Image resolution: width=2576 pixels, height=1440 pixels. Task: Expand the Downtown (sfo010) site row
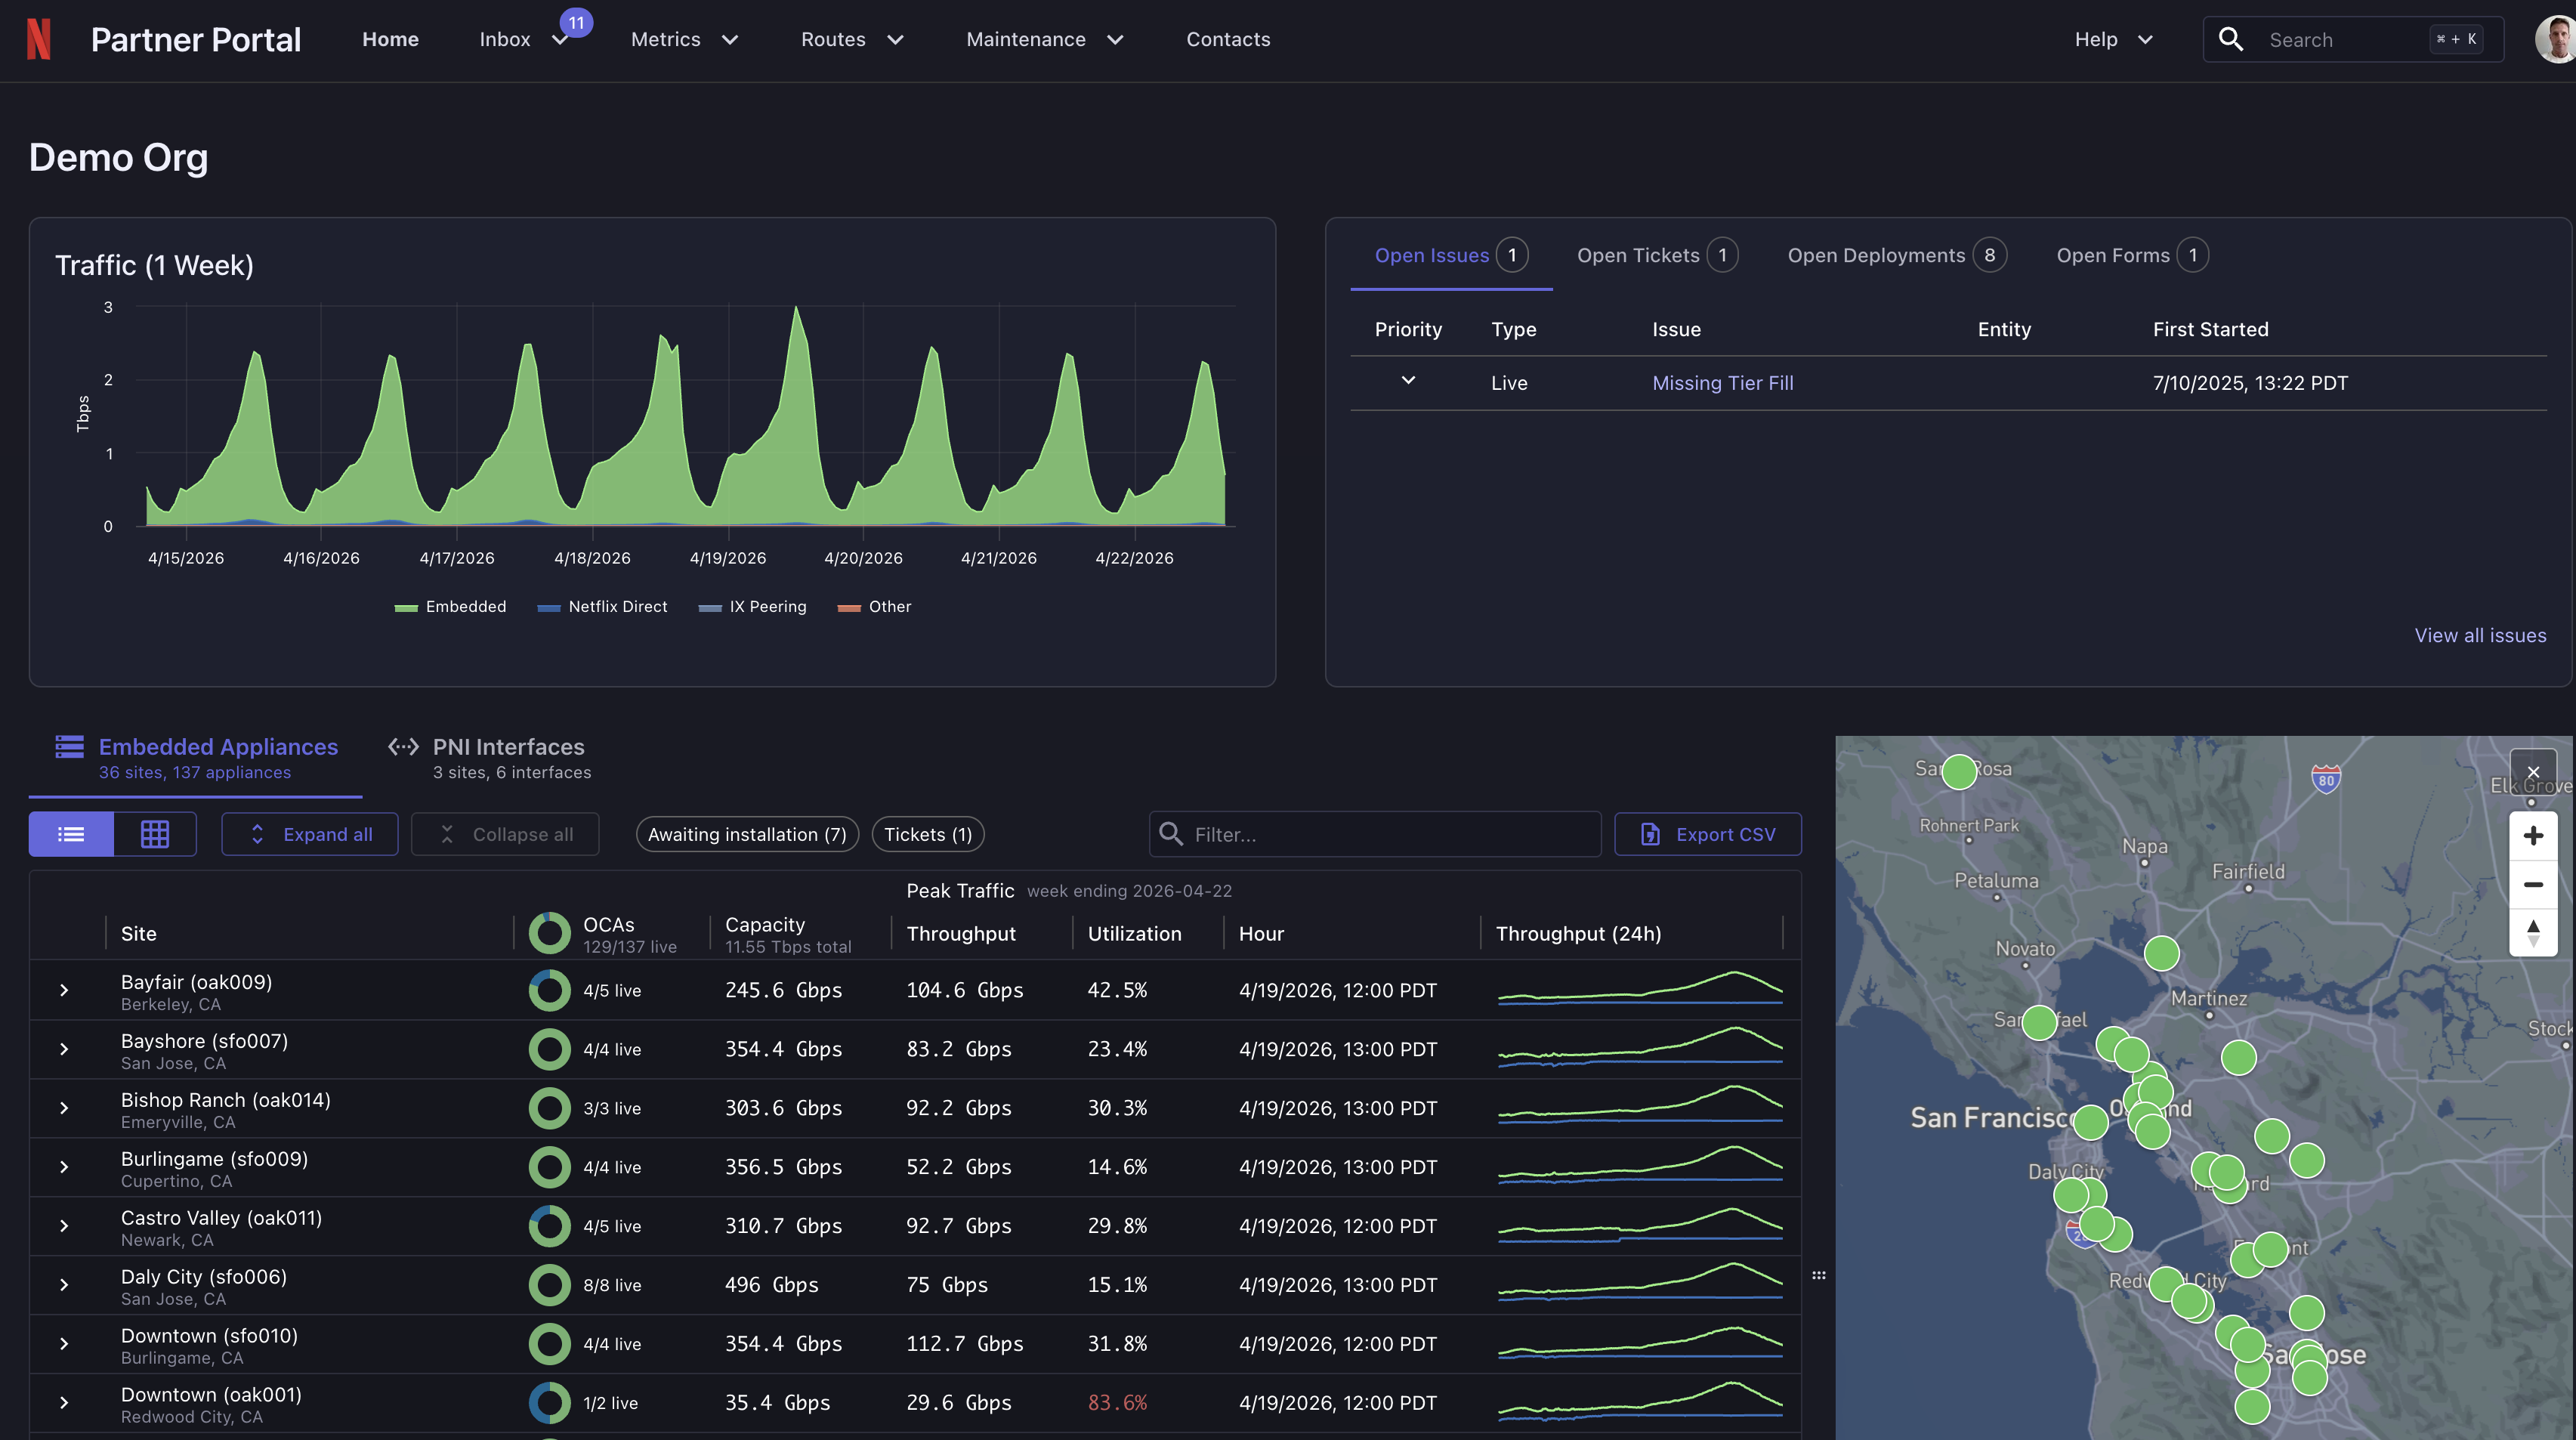coord(64,1344)
